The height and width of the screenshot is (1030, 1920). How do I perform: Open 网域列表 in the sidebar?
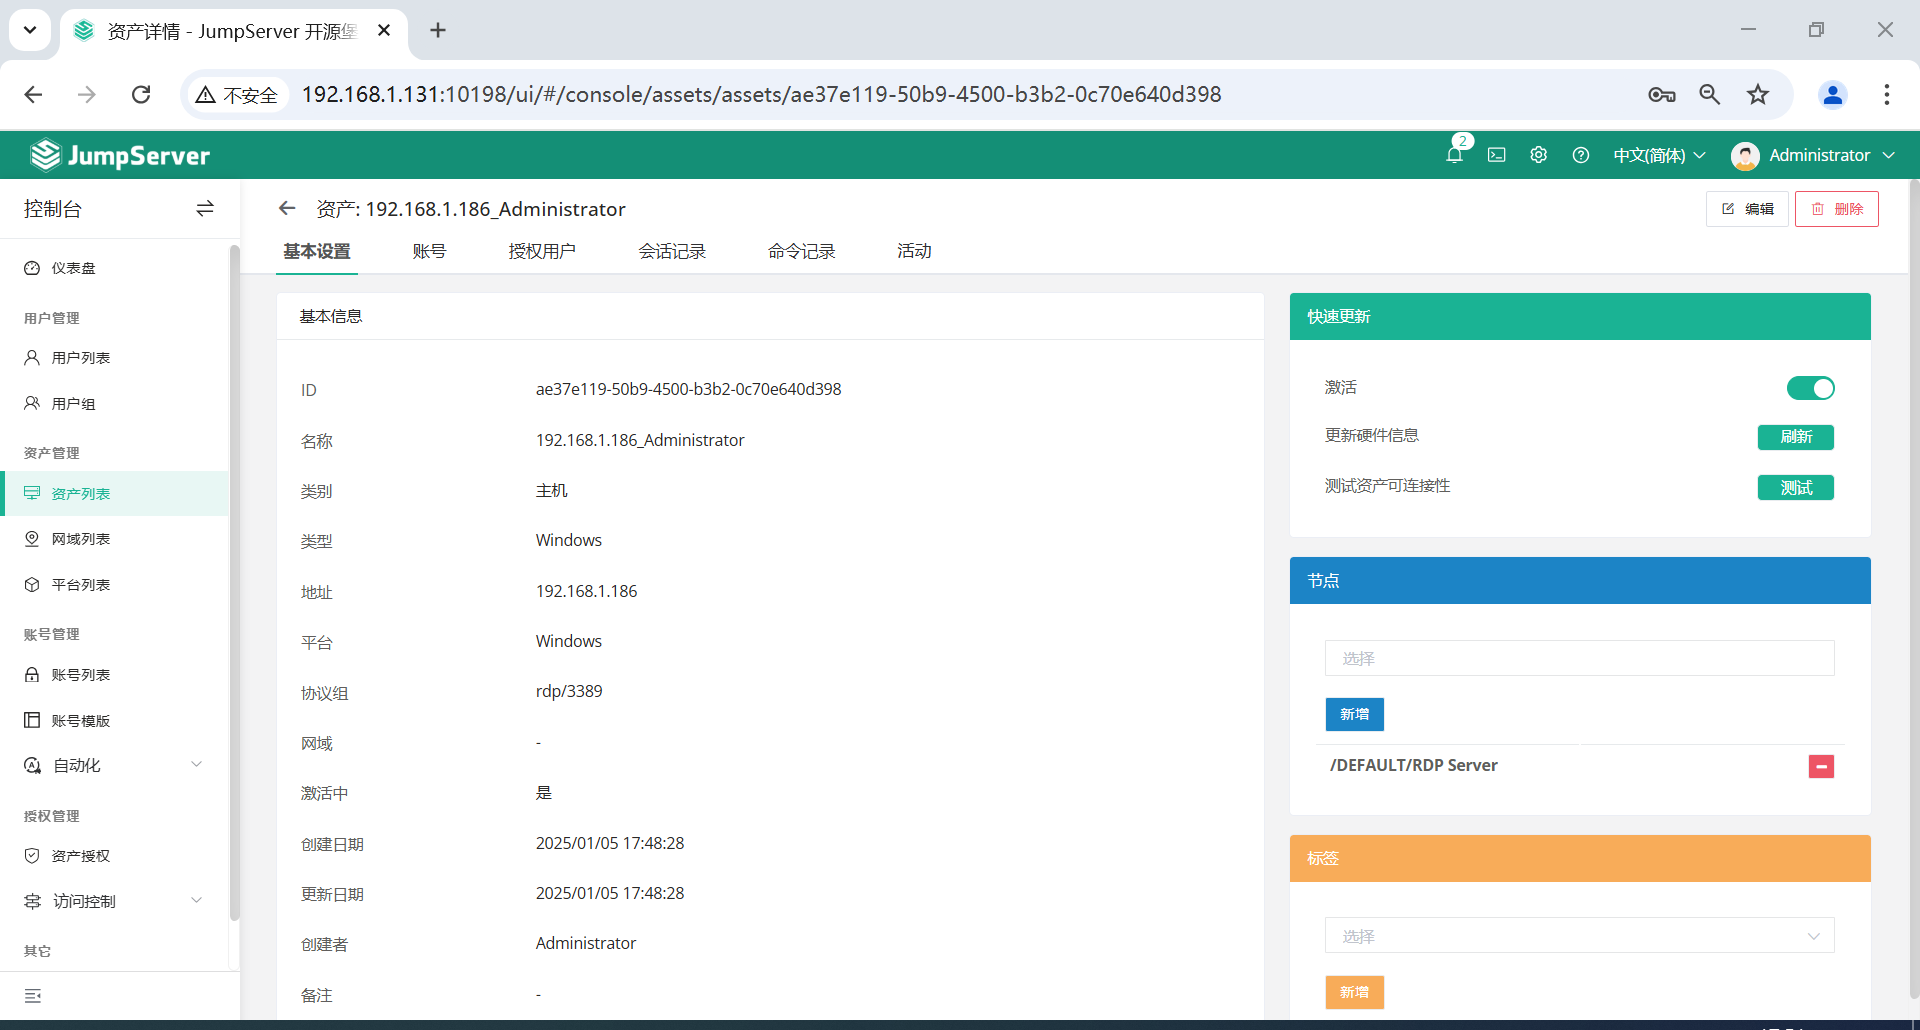[114, 539]
